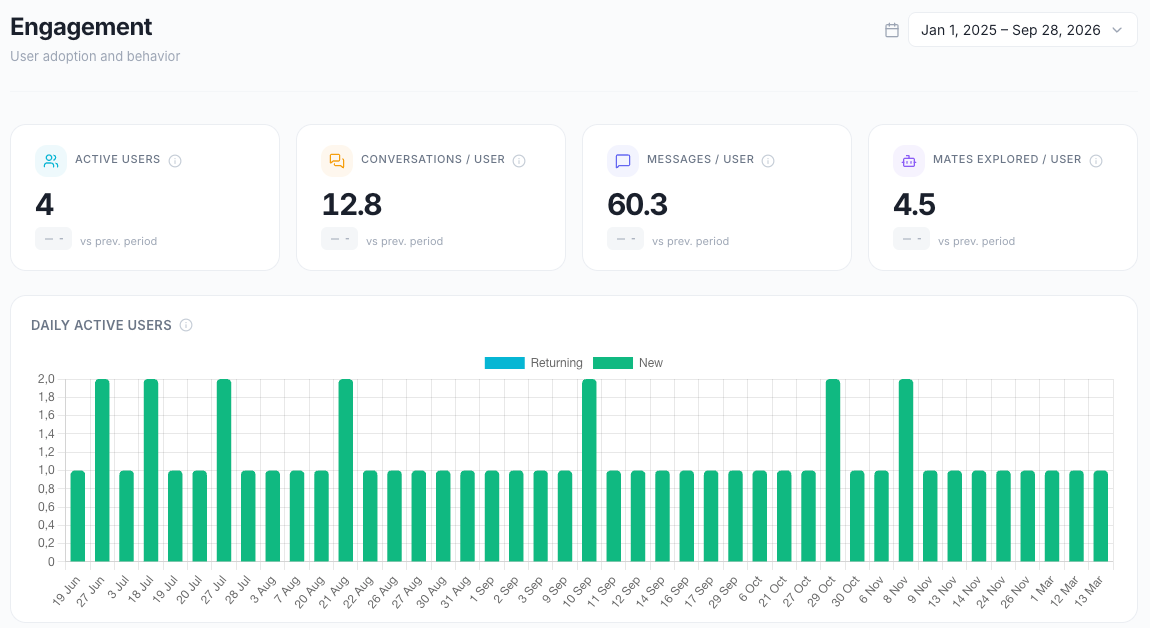Image resolution: width=1150 pixels, height=628 pixels.
Task: Click the change badge under Conversations / User
Action: point(340,238)
